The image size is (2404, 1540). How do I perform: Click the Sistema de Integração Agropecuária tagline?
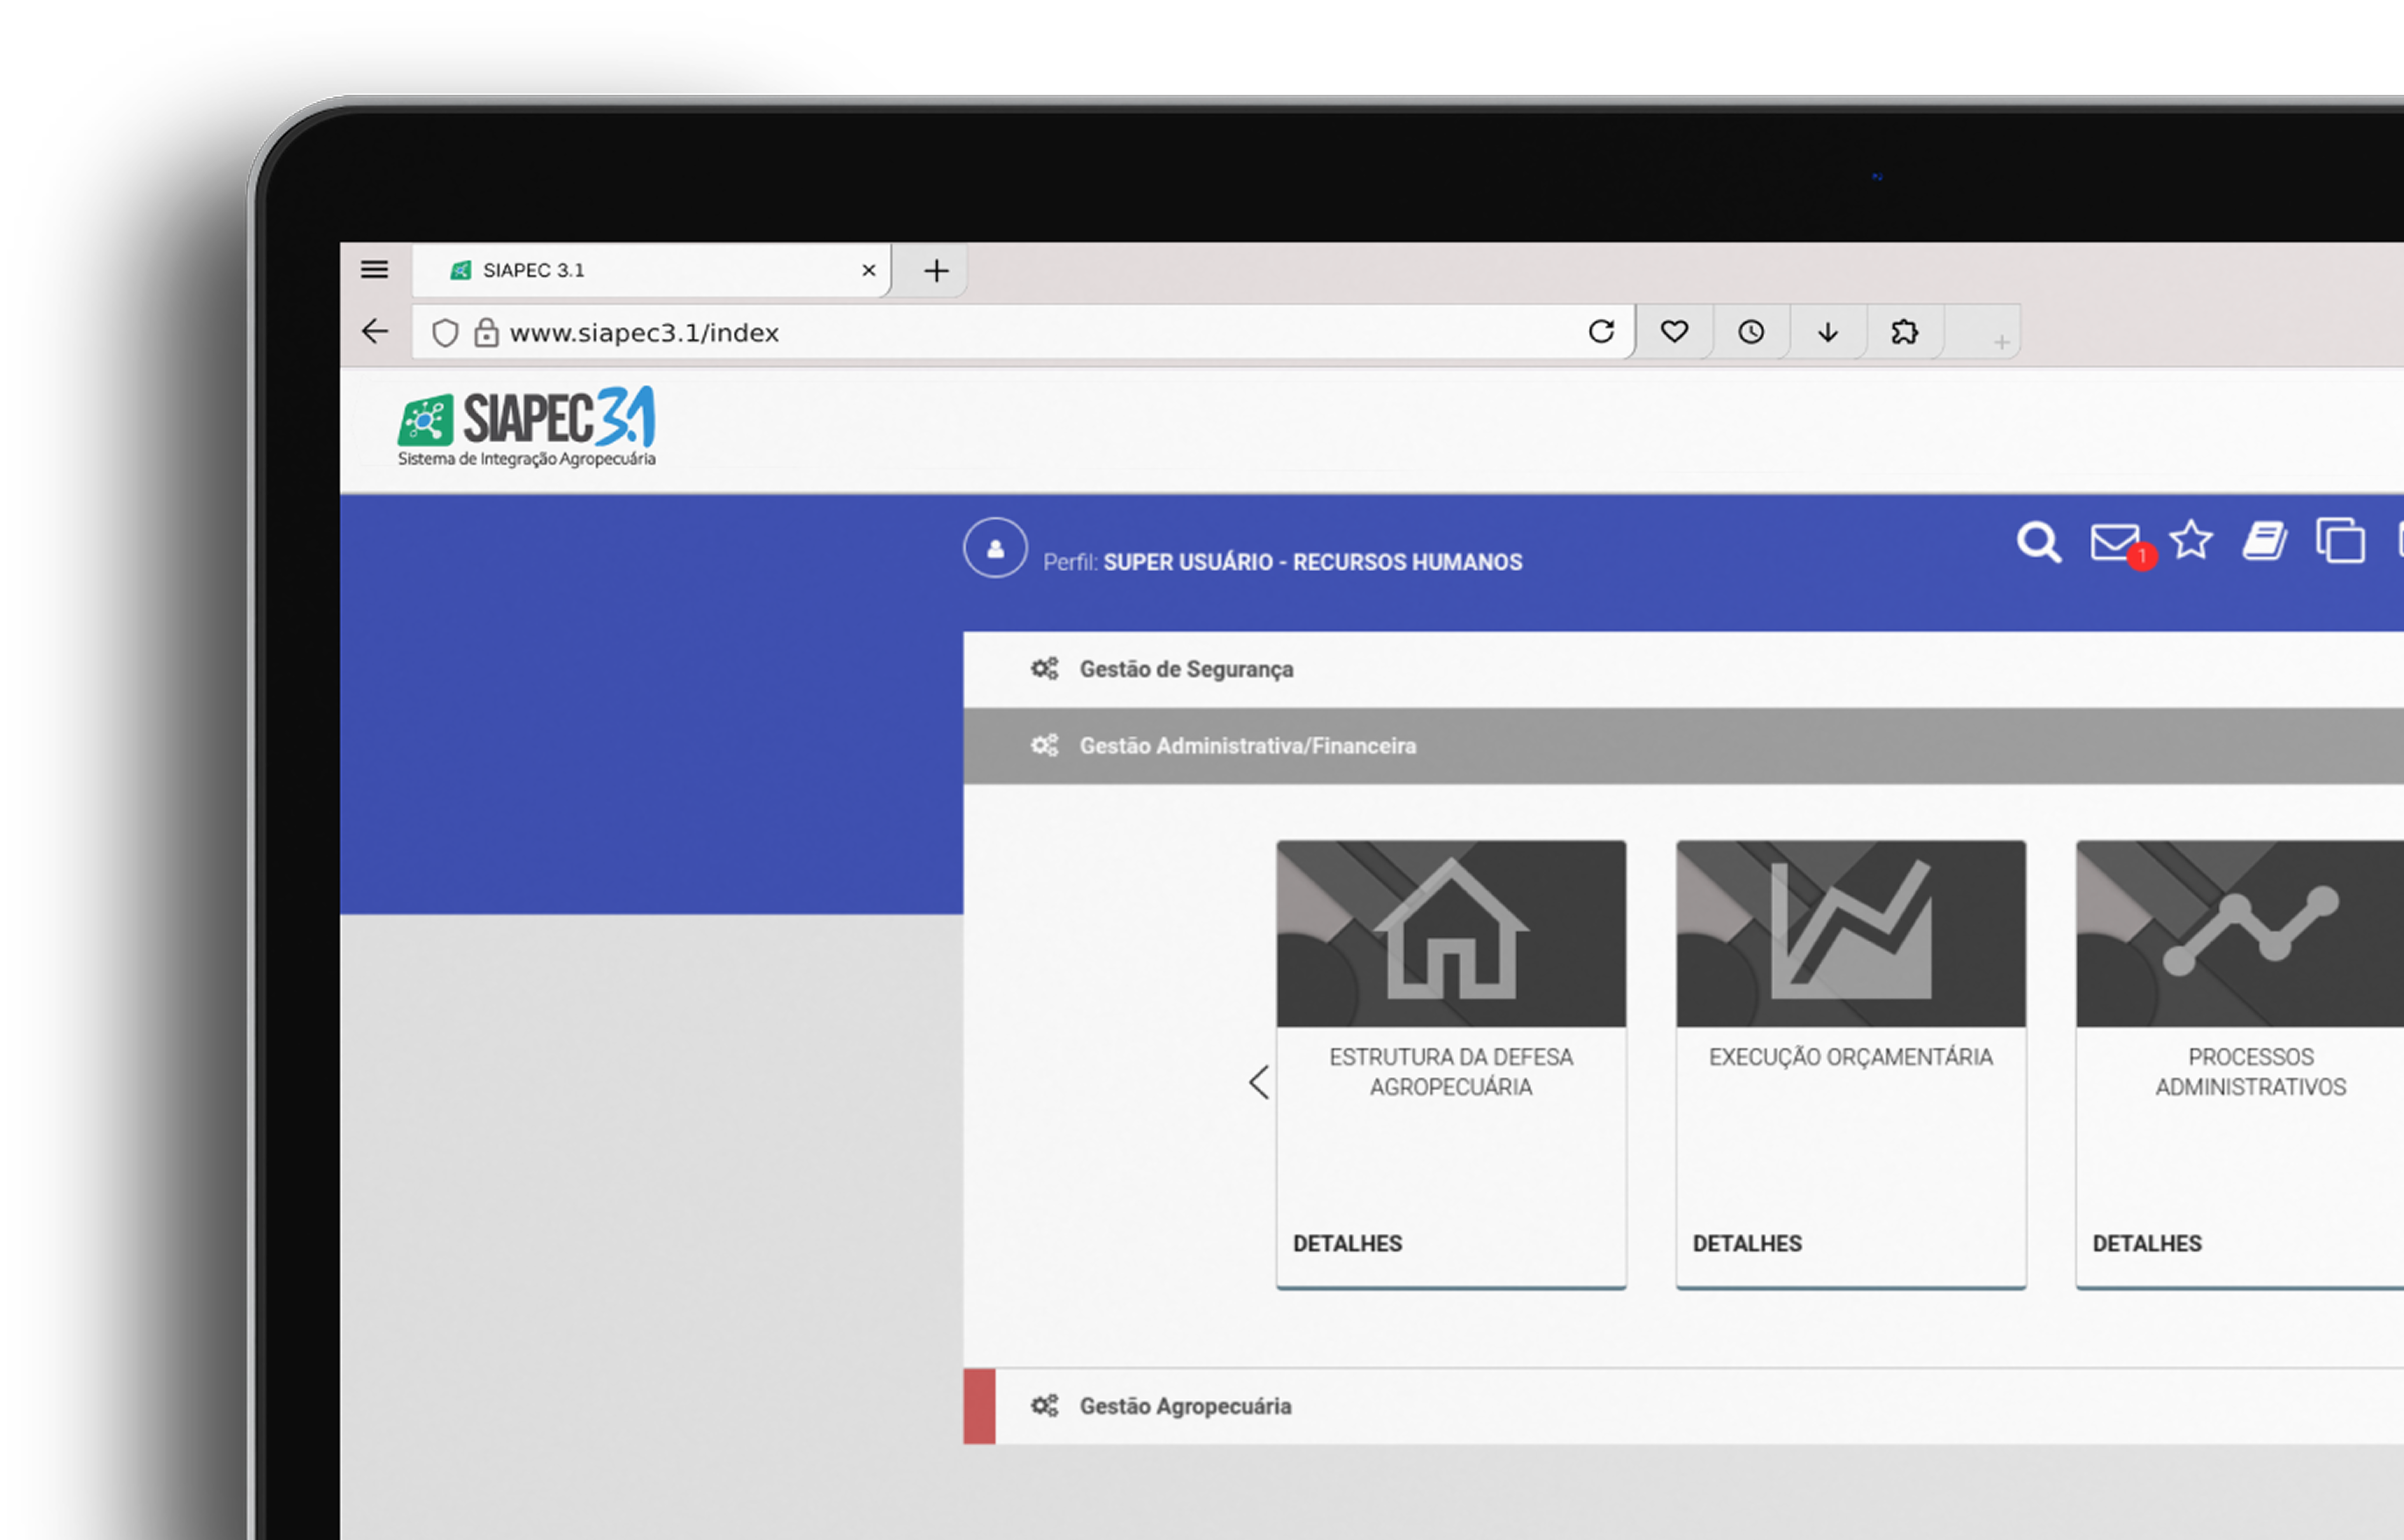click(527, 459)
